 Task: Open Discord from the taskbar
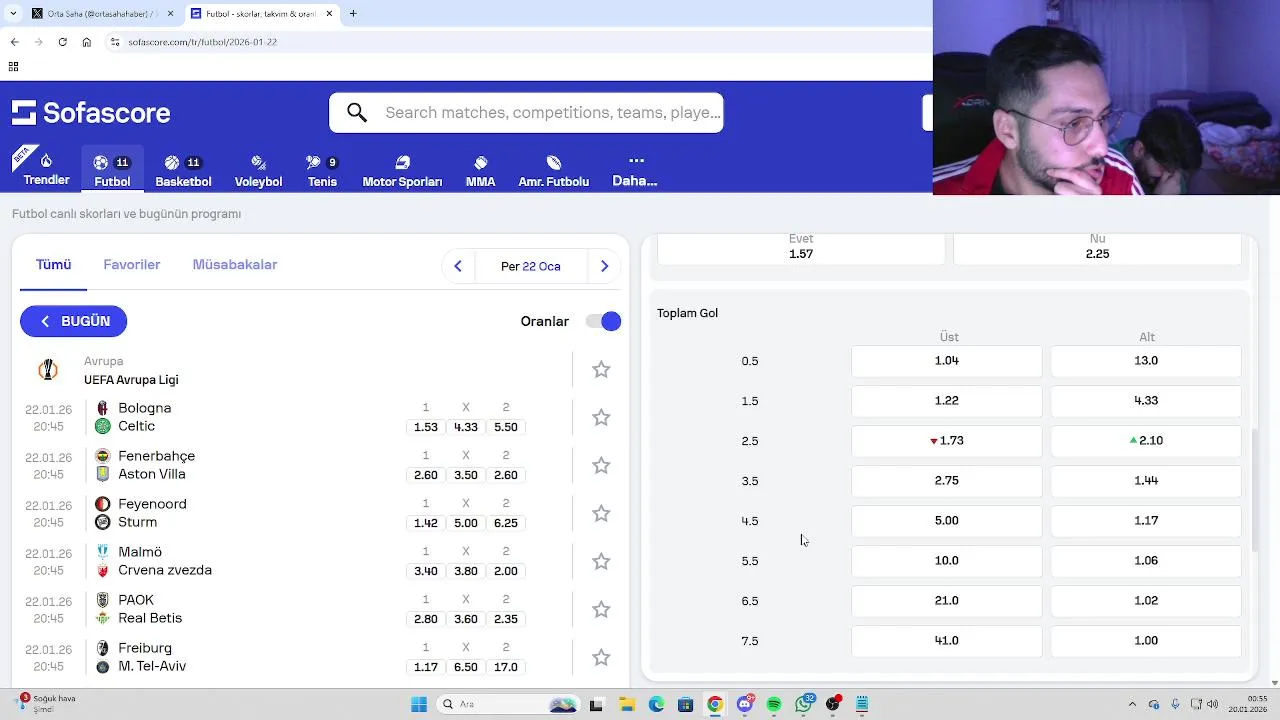(x=745, y=704)
